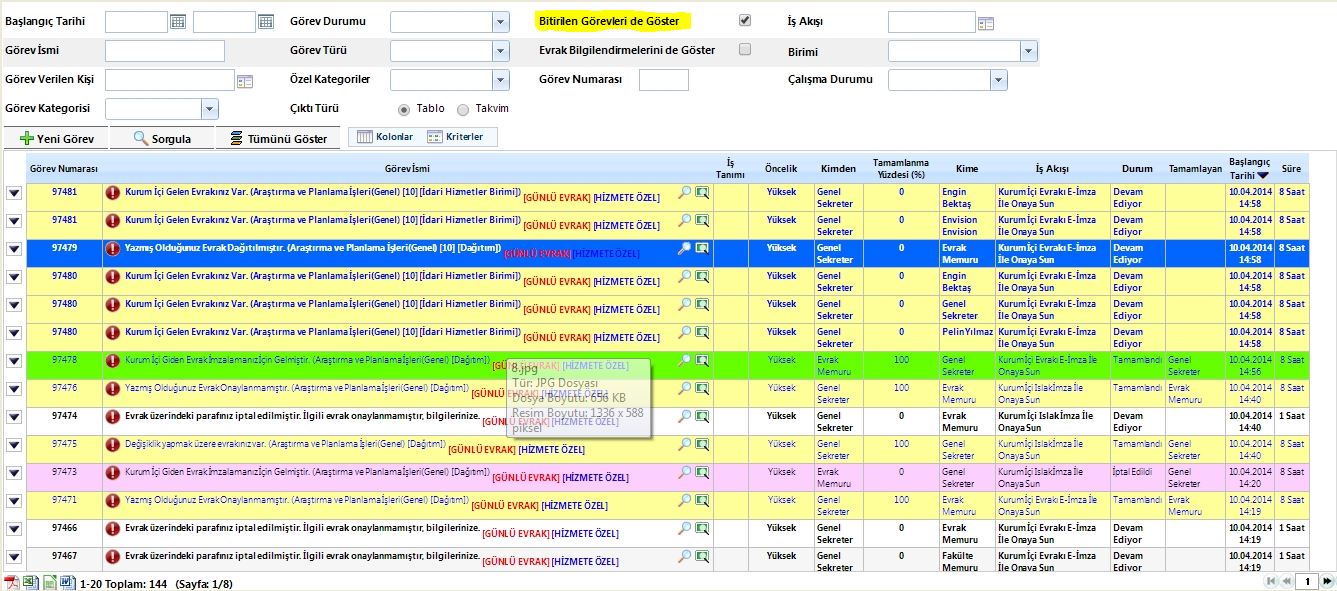Click the magnifier icon in row 97473
Viewport: 1337px width, 591px height.
(x=684, y=472)
